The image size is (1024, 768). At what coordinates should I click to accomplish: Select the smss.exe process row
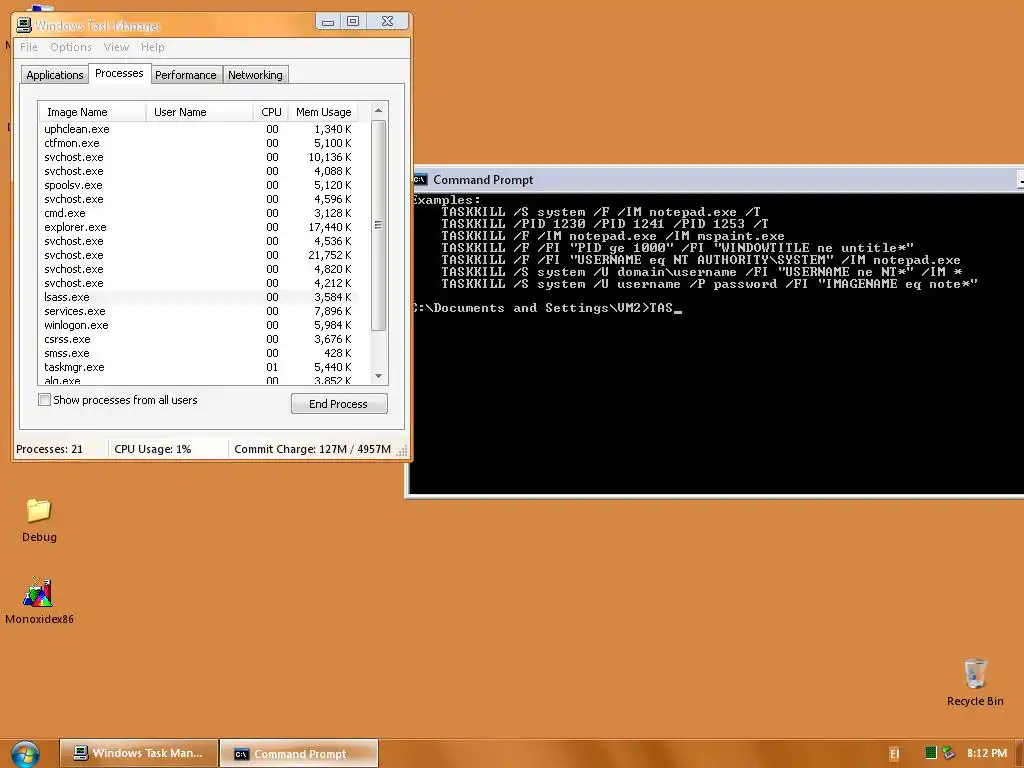tap(199, 353)
